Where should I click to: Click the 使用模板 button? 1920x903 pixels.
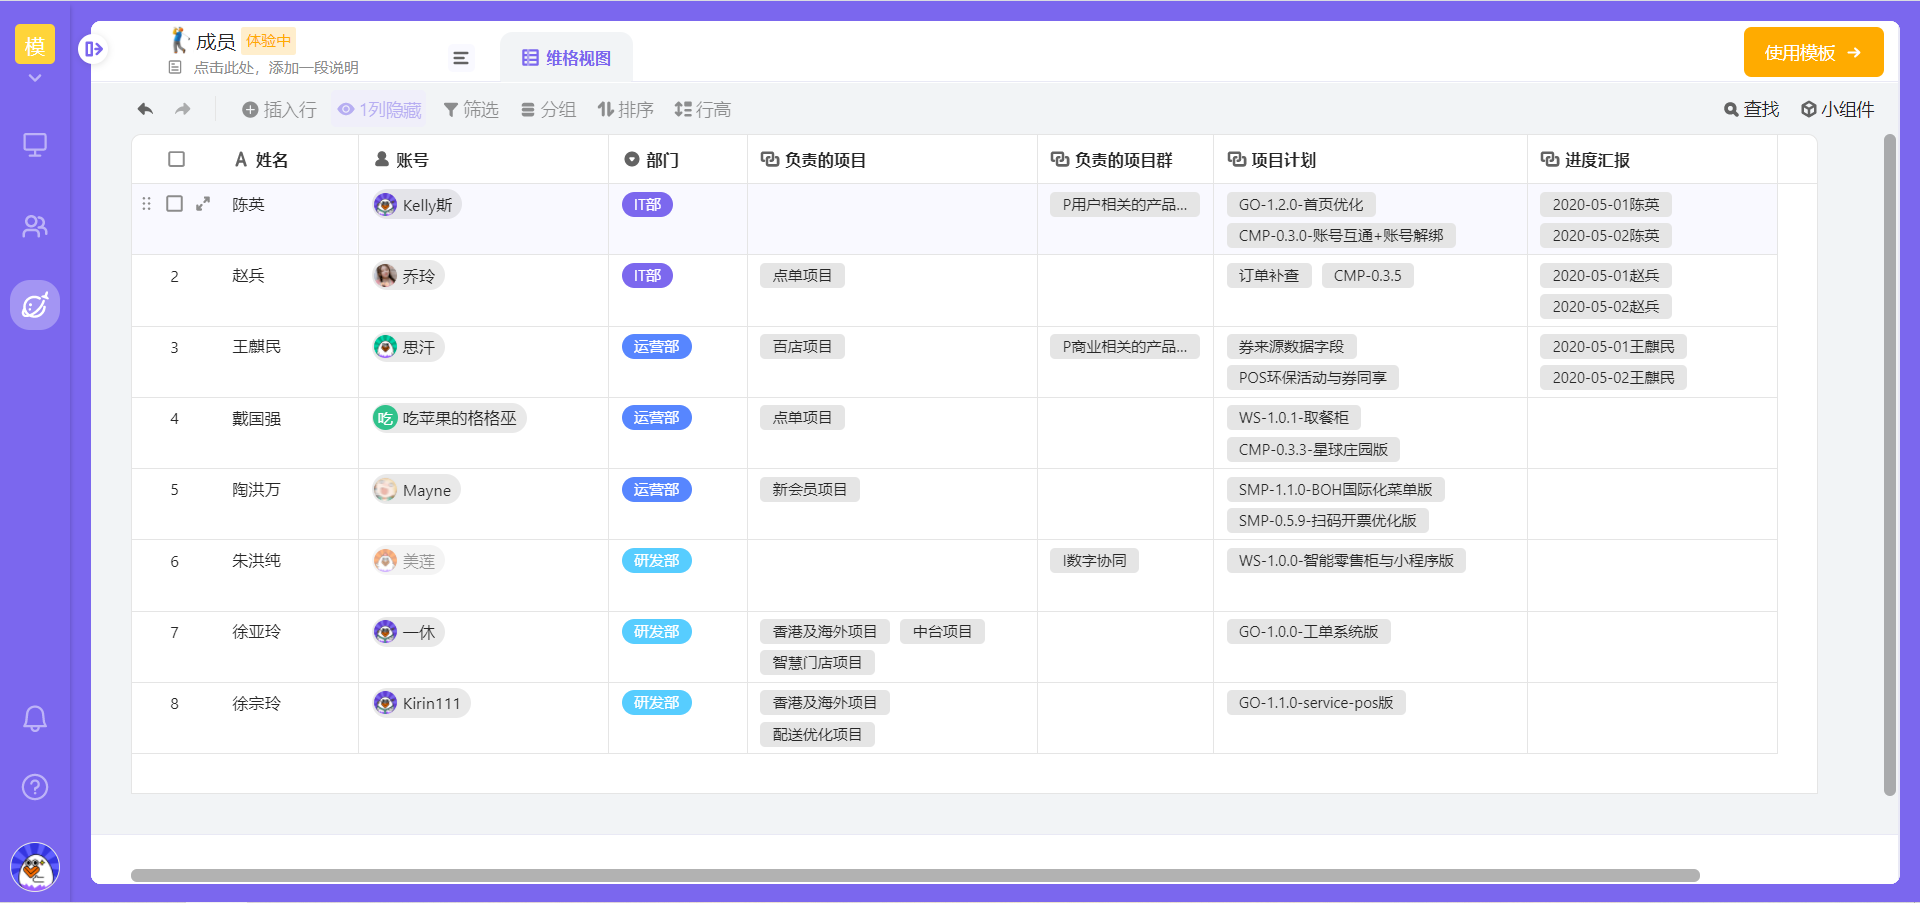pyautogui.click(x=1812, y=52)
